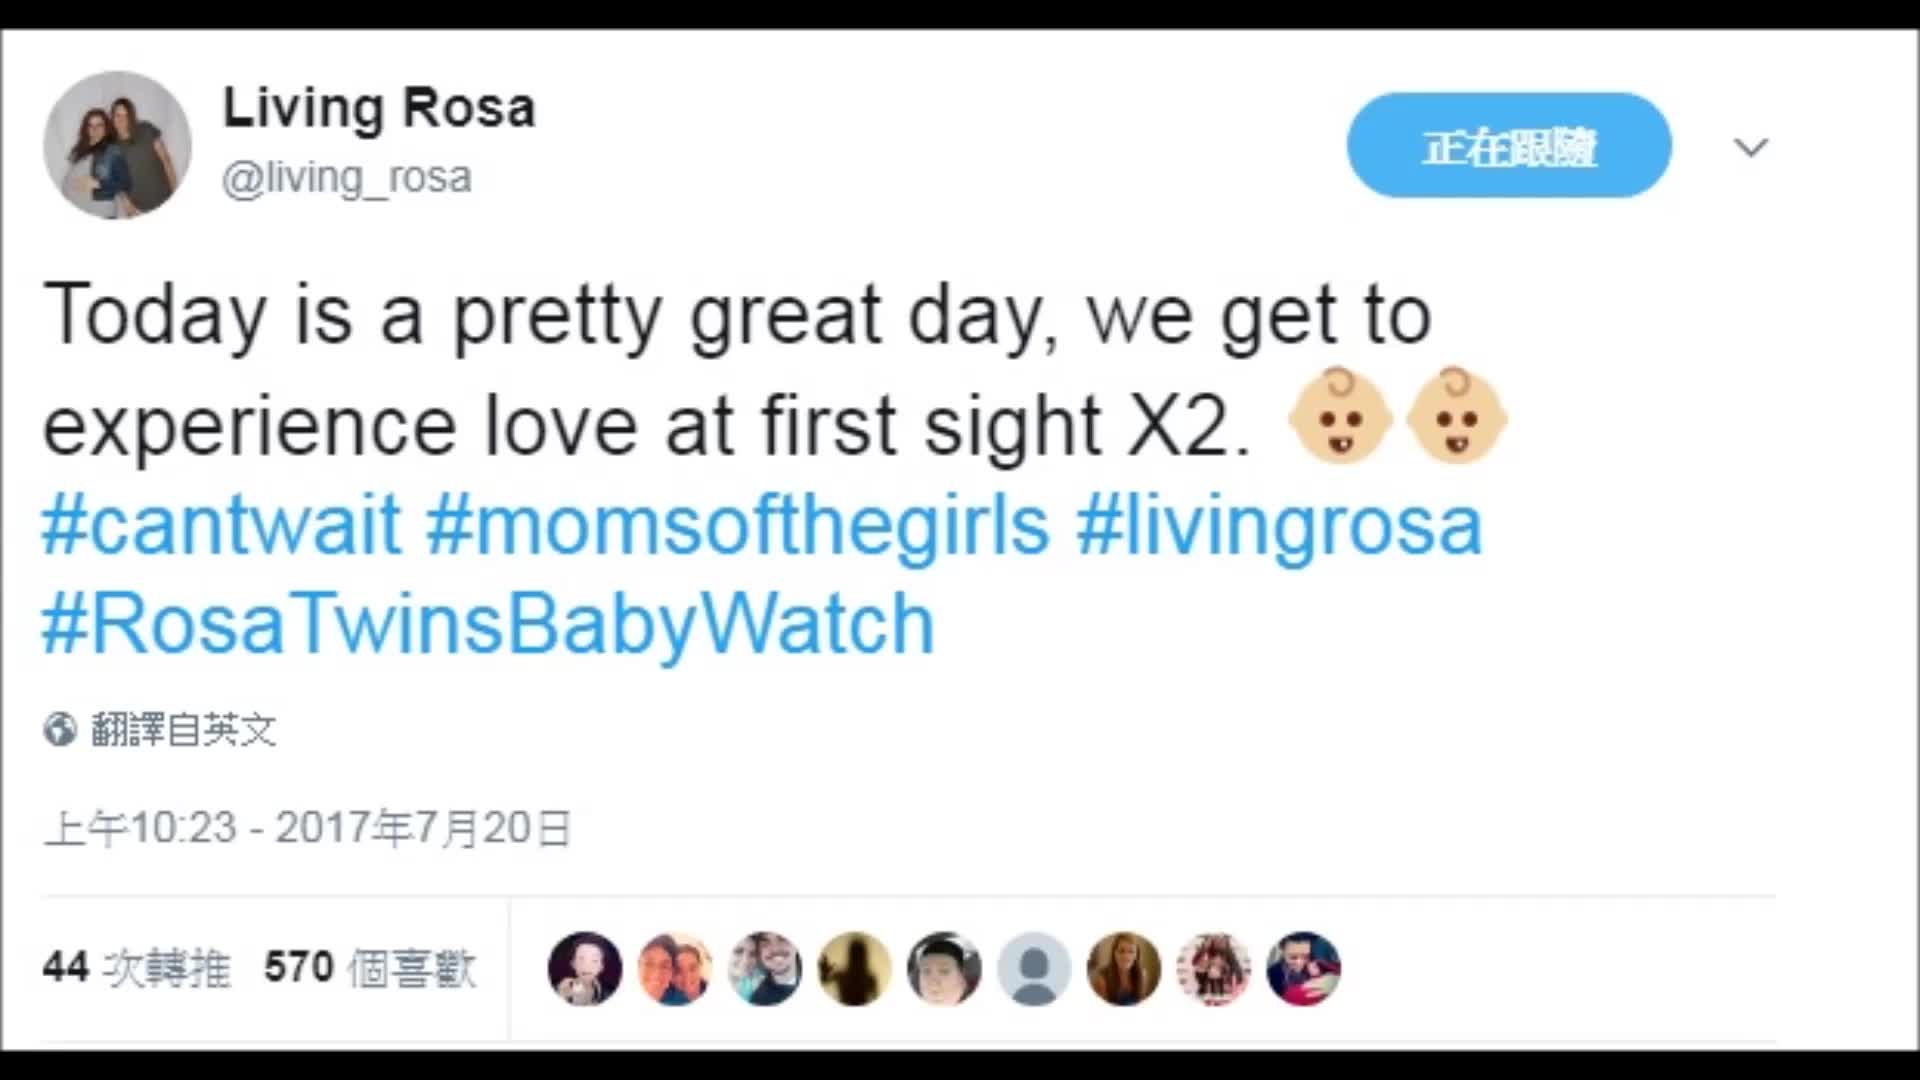1920x1080 pixels.
Task: Open the #momsofthegirls hashtag
Action: [738, 524]
